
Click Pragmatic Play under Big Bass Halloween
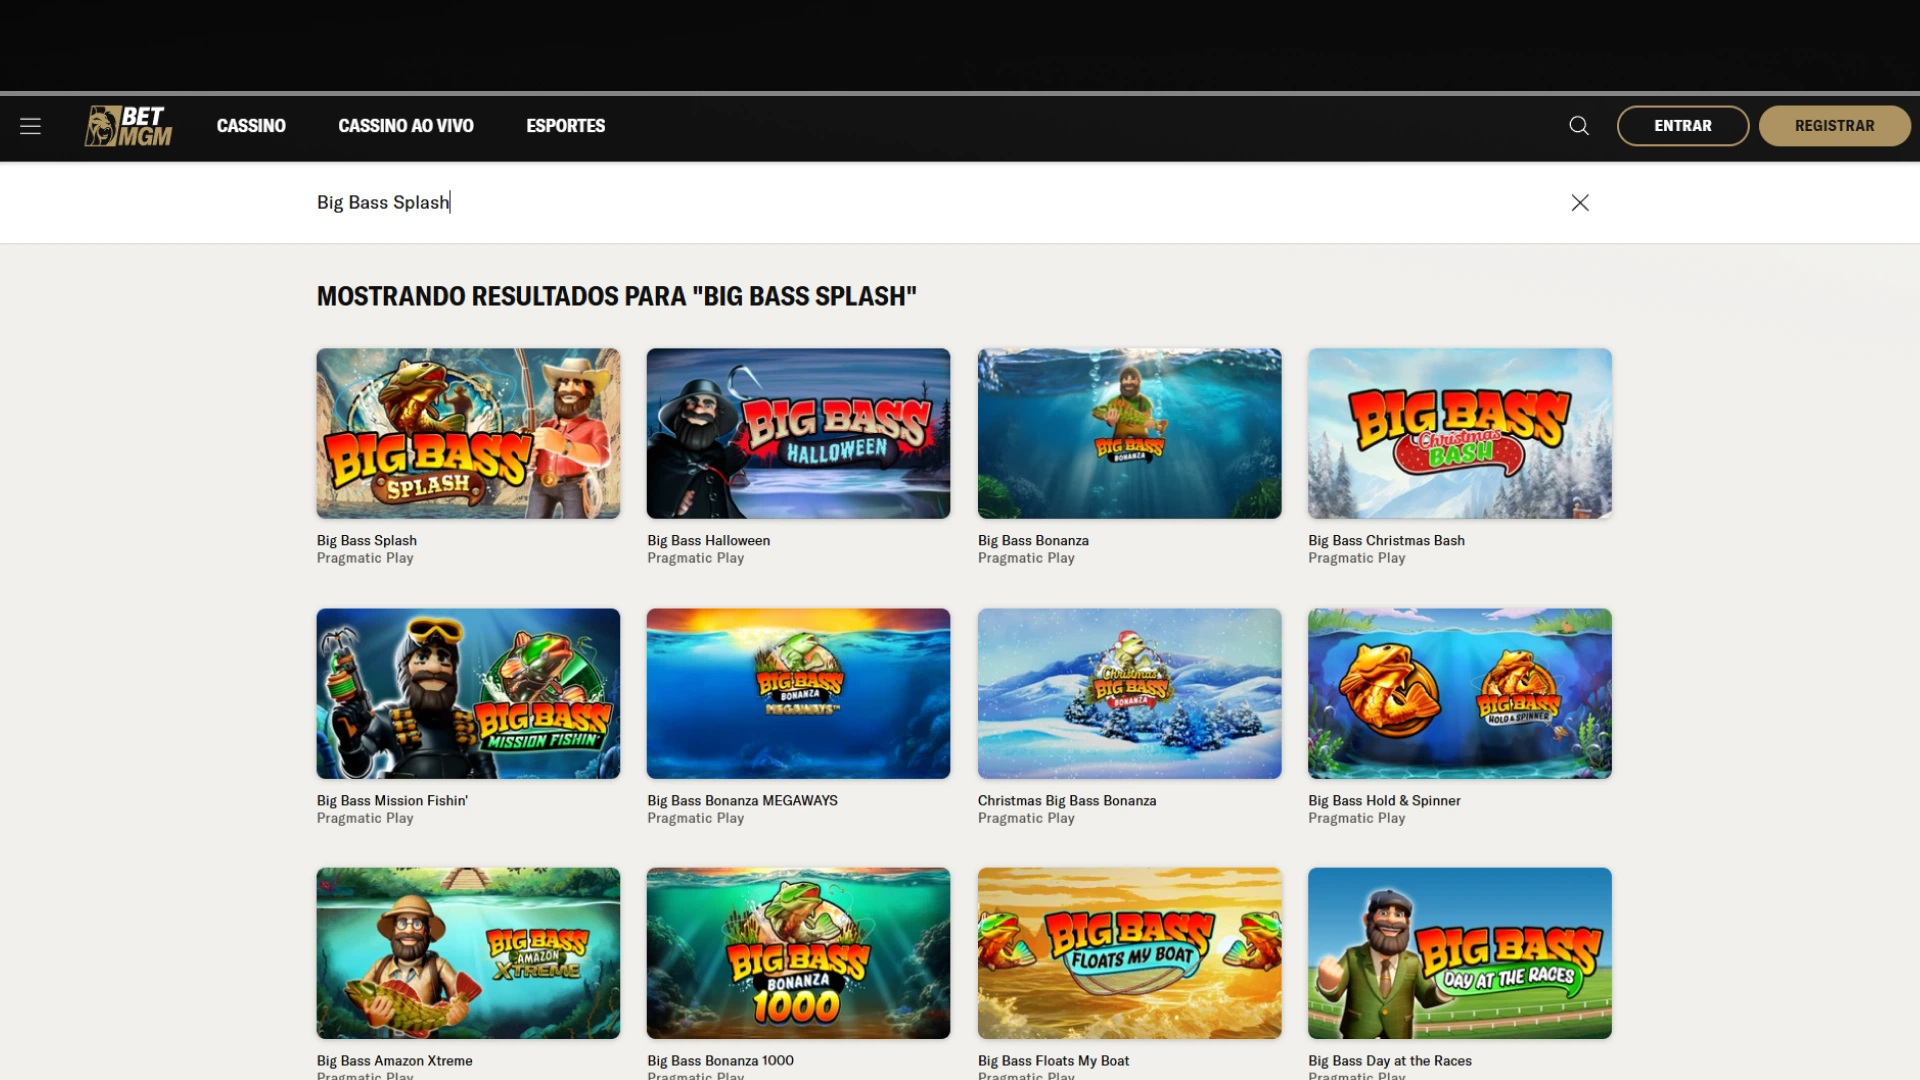[695, 558]
